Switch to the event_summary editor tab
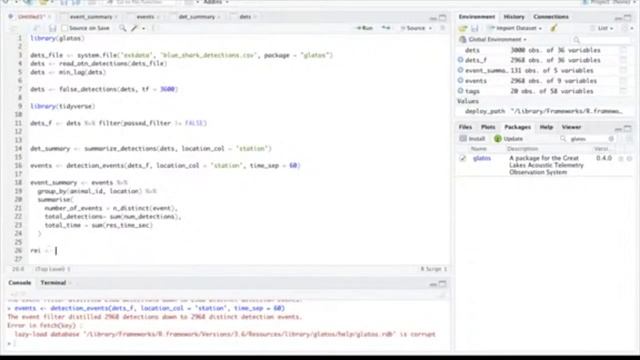 (x=91, y=17)
